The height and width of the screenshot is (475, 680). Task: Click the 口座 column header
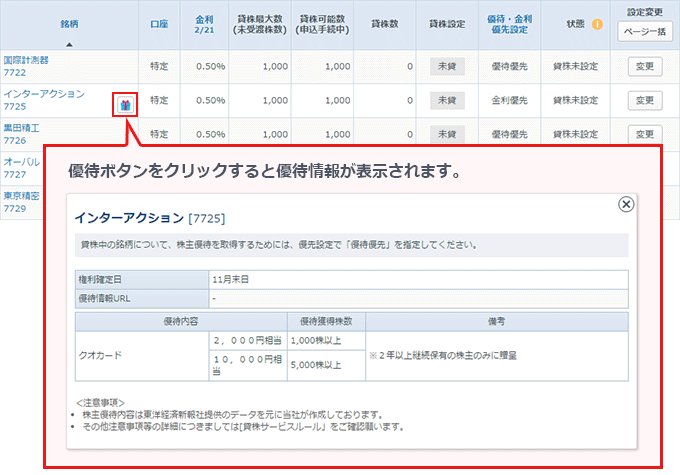(x=158, y=24)
